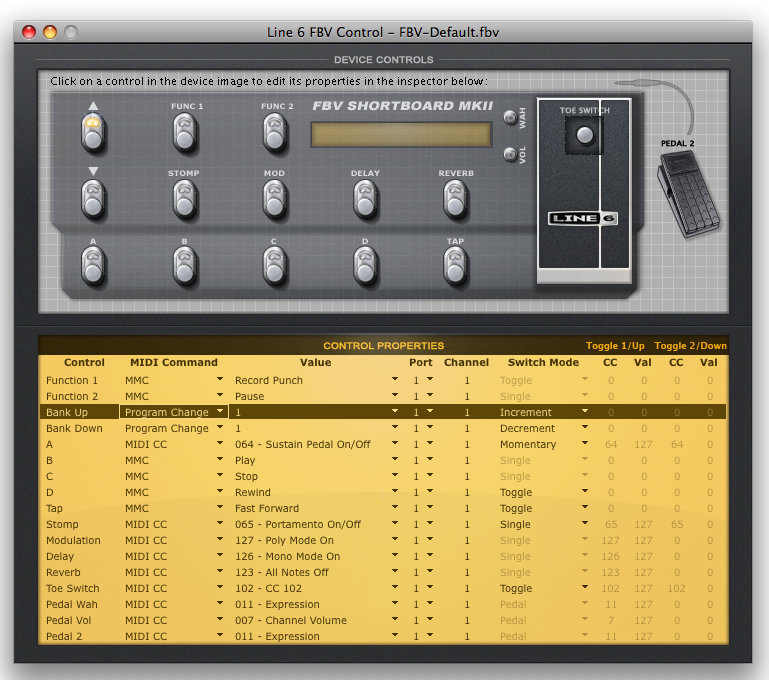Open Switch Mode dropdown for Toe Switch row
This screenshot has width=769, height=680.
pyautogui.click(x=585, y=587)
